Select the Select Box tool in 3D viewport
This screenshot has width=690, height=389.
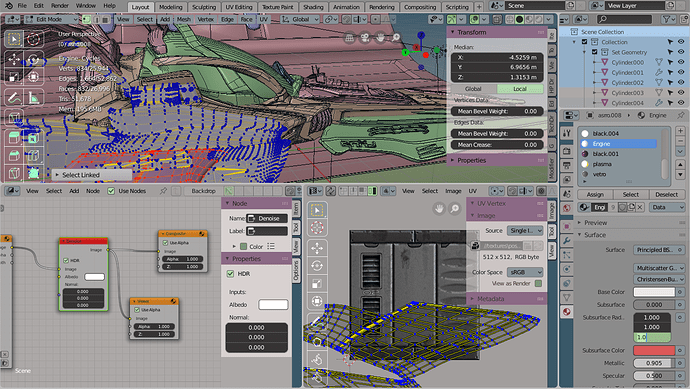pos(14,39)
